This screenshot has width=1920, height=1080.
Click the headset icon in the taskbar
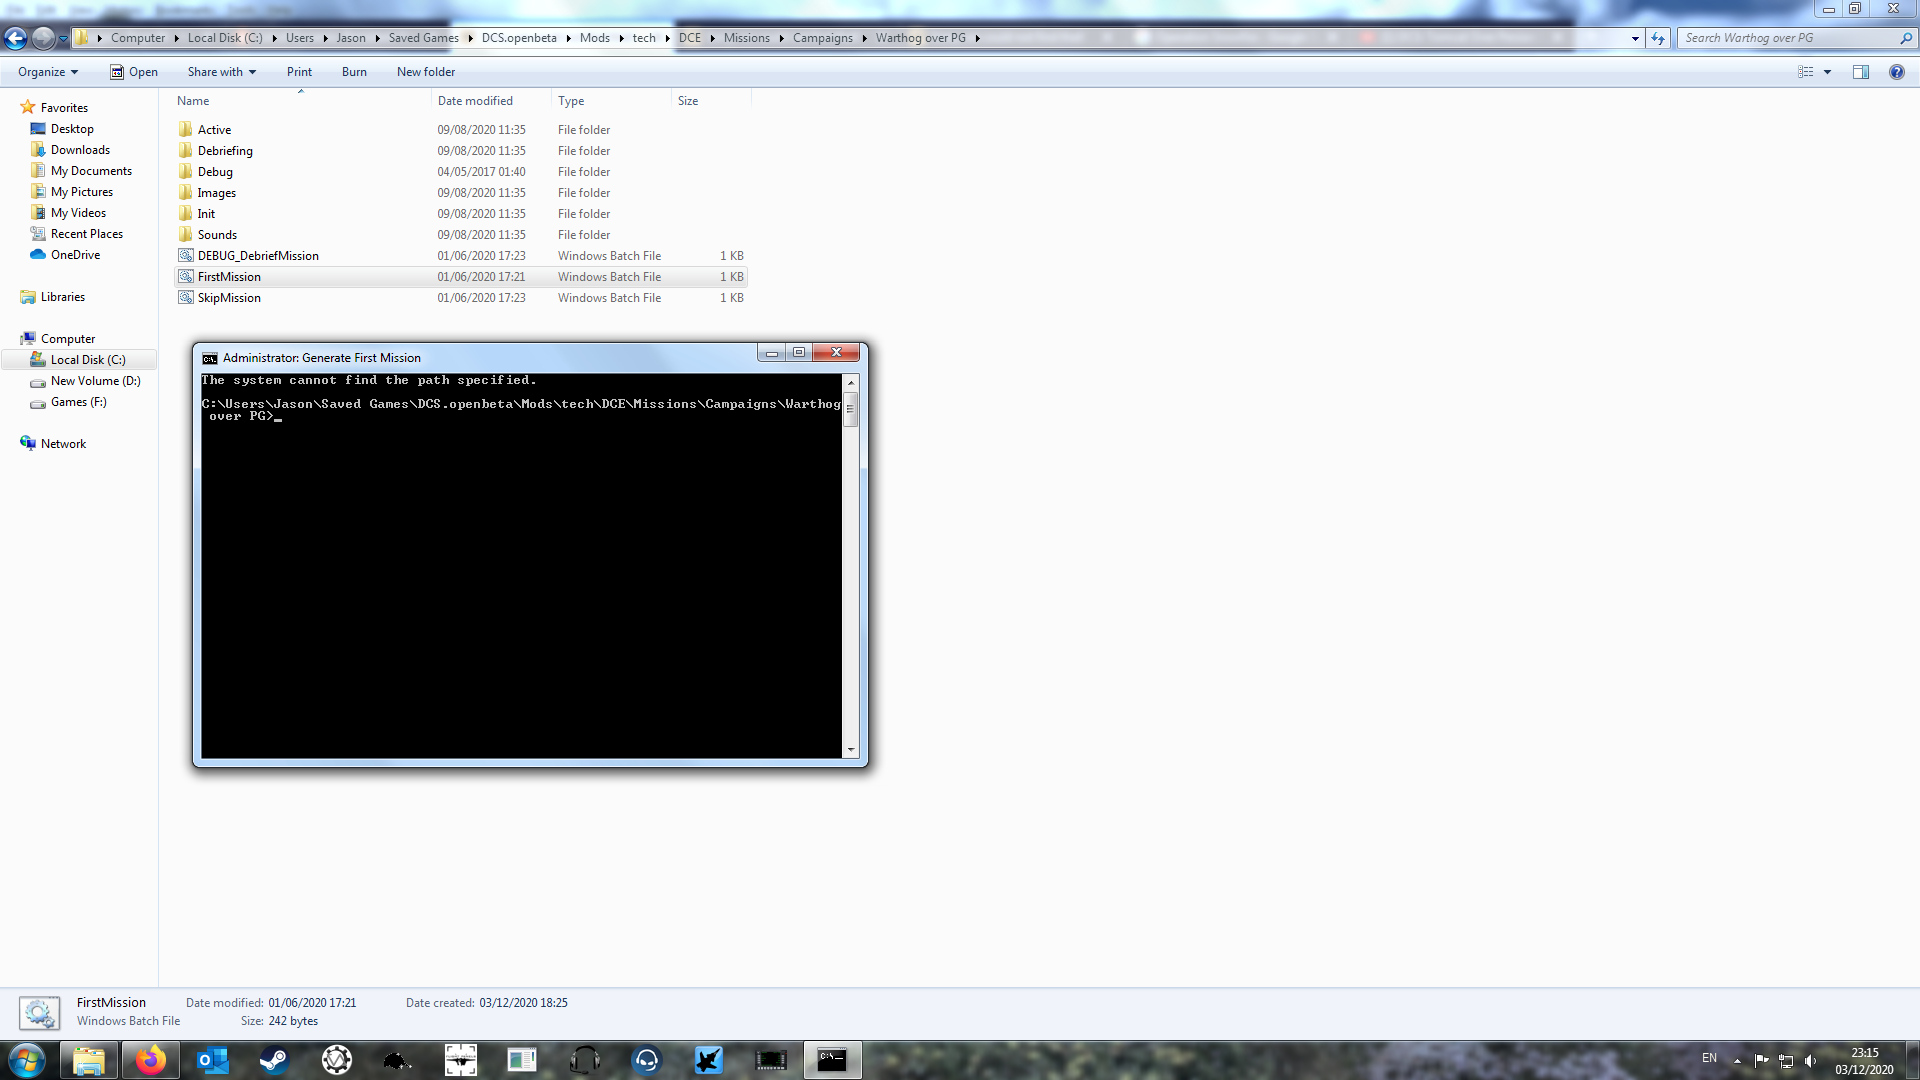click(x=585, y=1060)
